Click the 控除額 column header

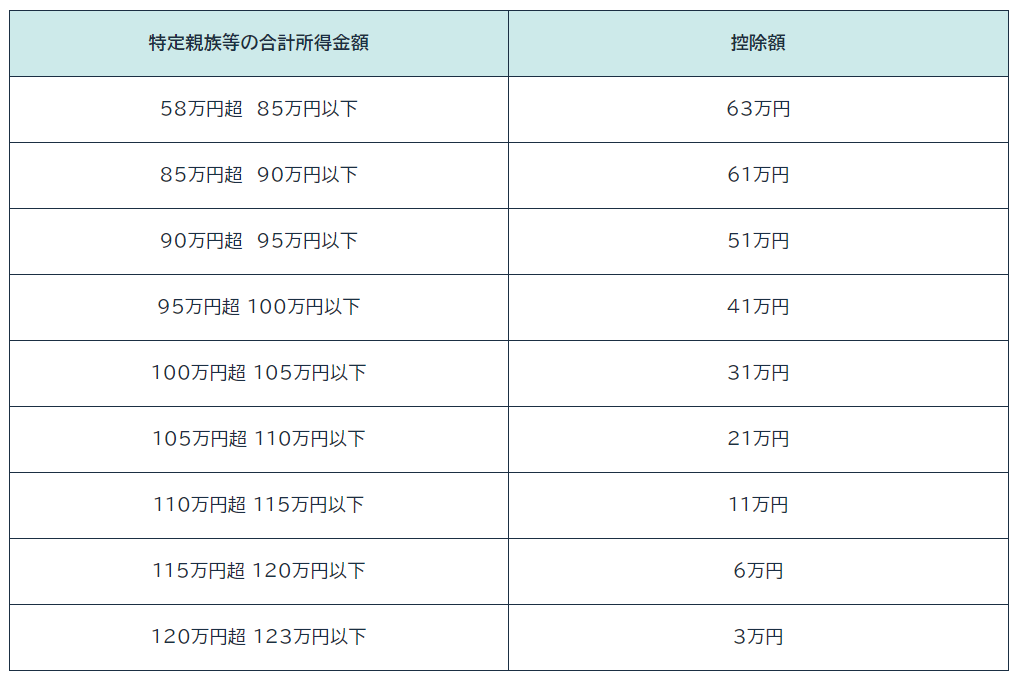click(x=758, y=44)
